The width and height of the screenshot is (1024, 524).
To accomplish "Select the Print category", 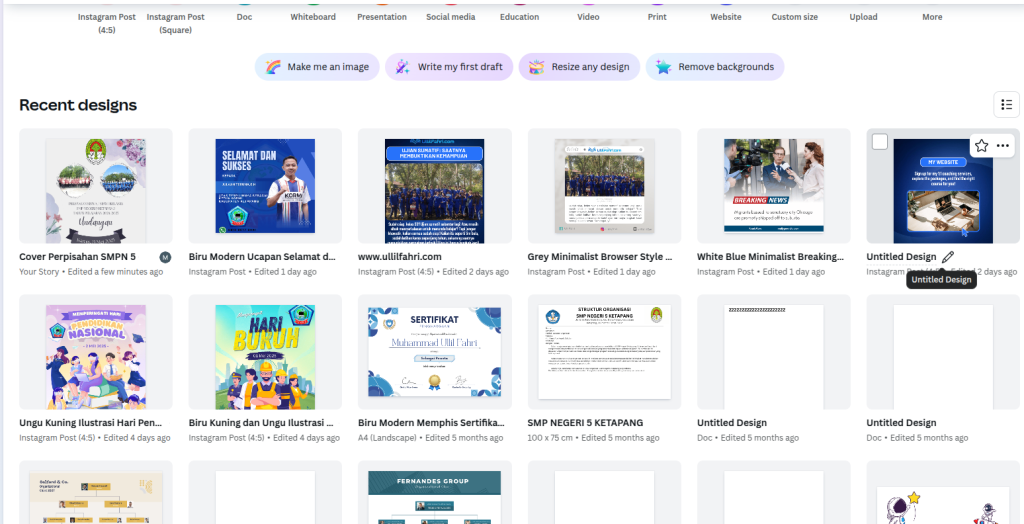I will pyautogui.click(x=657, y=17).
